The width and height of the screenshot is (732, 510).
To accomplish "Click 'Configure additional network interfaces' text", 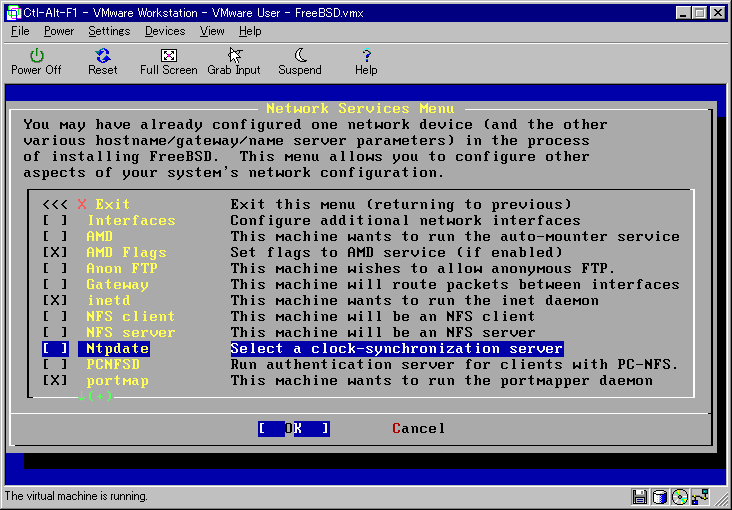I will click(x=405, y=221).
